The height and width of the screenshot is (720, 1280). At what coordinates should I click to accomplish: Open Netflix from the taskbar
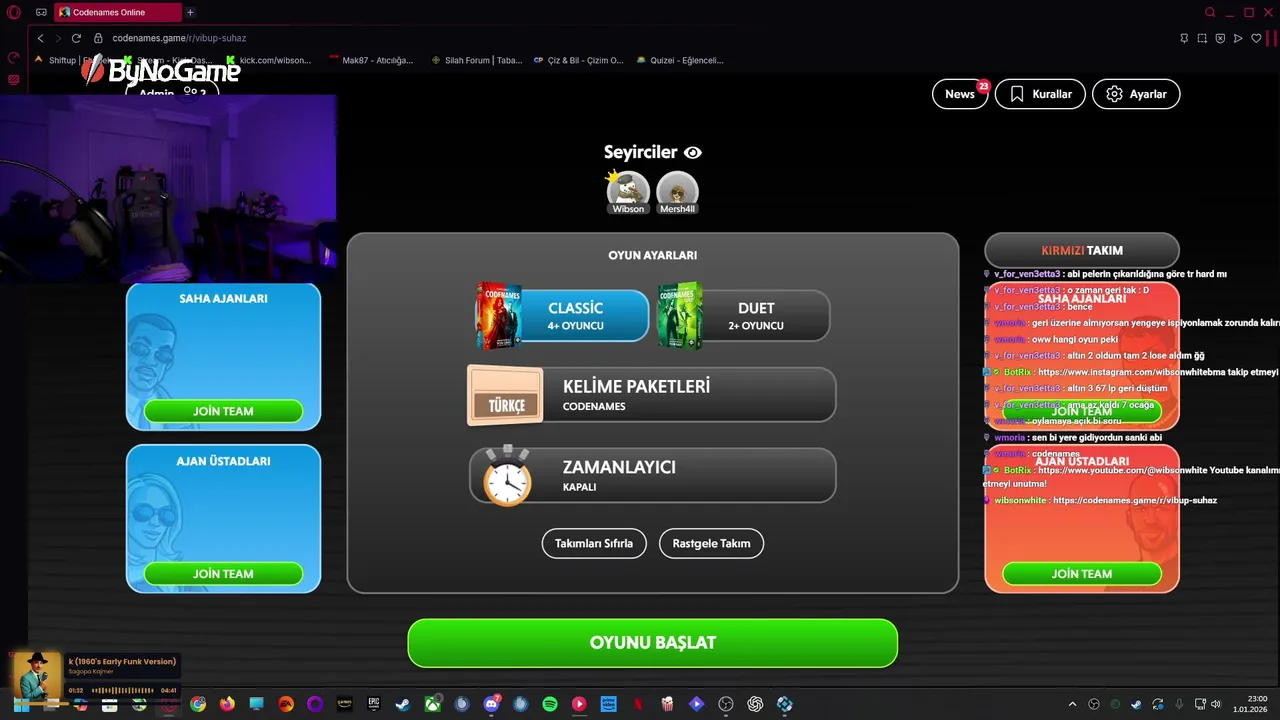[x=638, y=704]
